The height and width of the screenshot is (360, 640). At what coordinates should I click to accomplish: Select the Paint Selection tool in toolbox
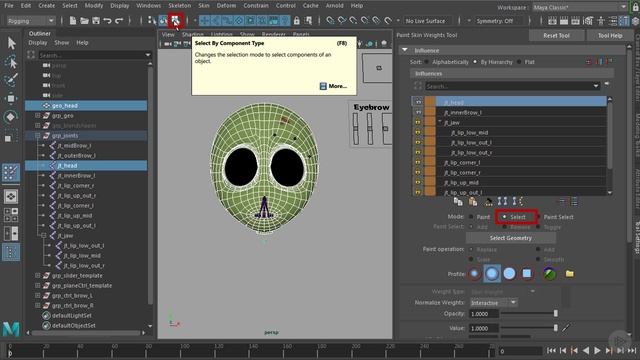point(11,80)
